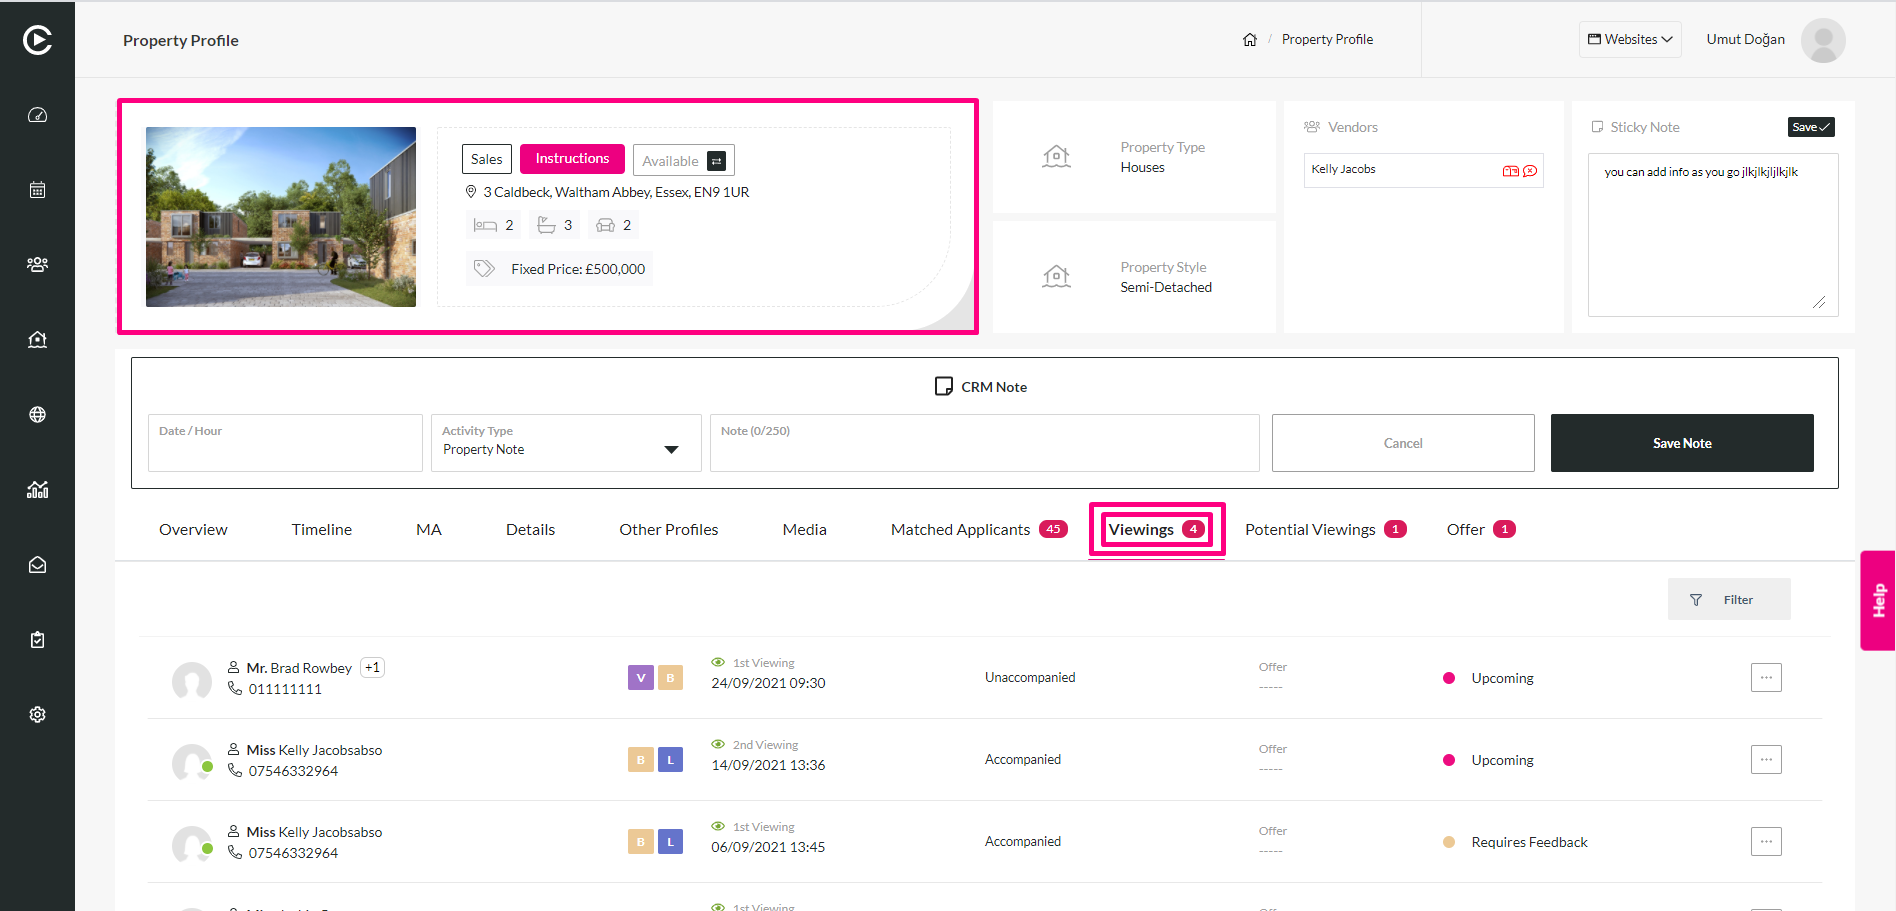The height and width of the screenshot is (911, 1896).
Task: Click avatar of Mr. Brad Rowbey
Action: coord(192,681)
